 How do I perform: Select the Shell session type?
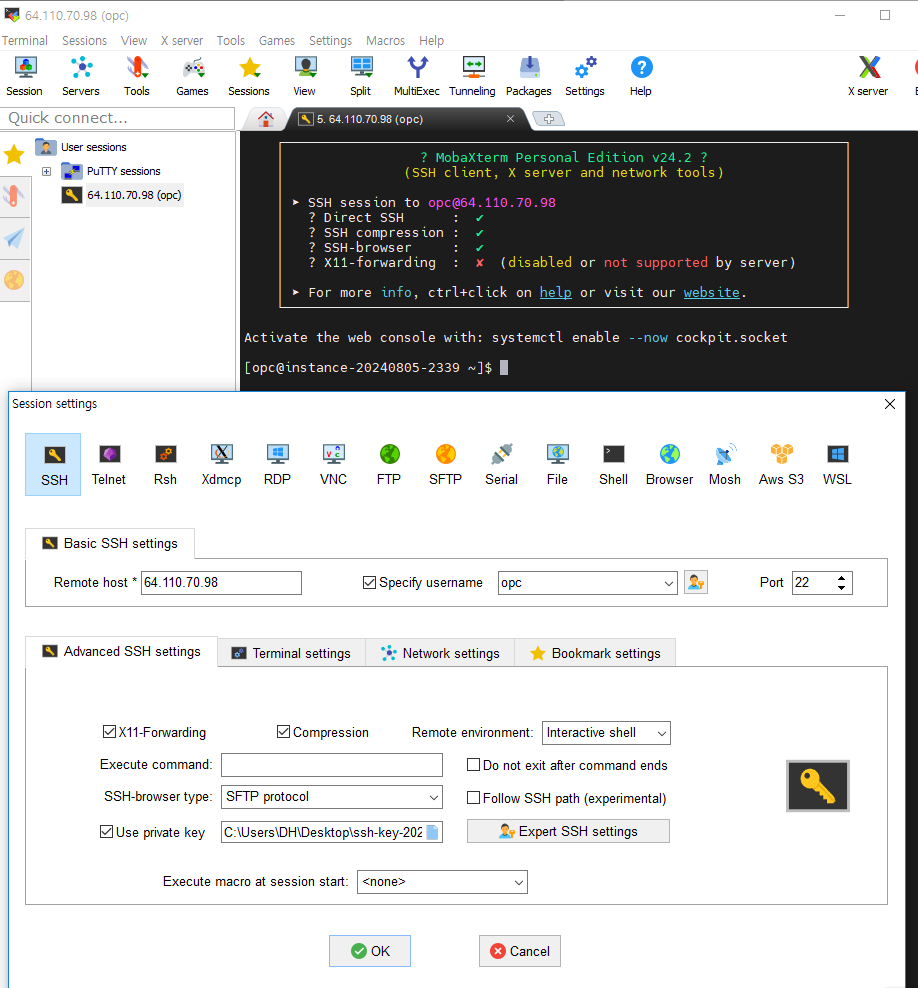click(x=614, y=464)
